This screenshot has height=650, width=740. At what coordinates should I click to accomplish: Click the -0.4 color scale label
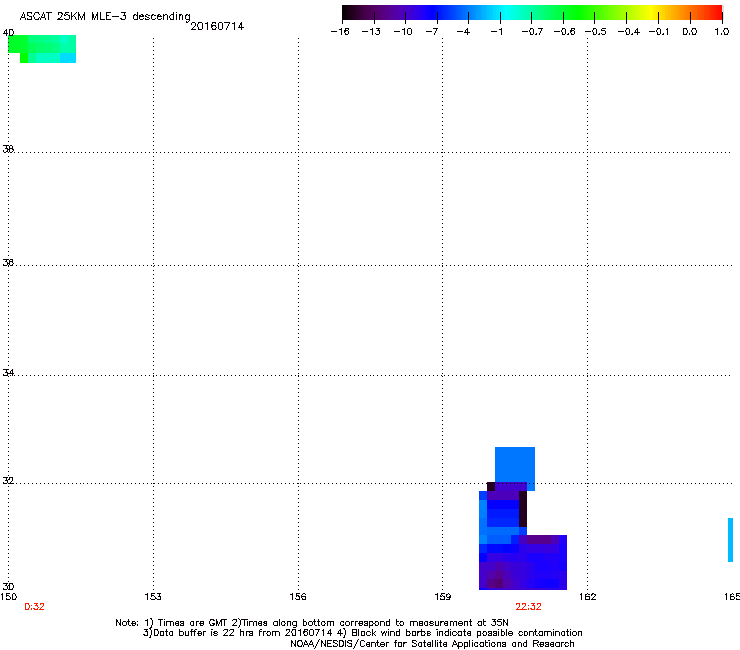629,32
